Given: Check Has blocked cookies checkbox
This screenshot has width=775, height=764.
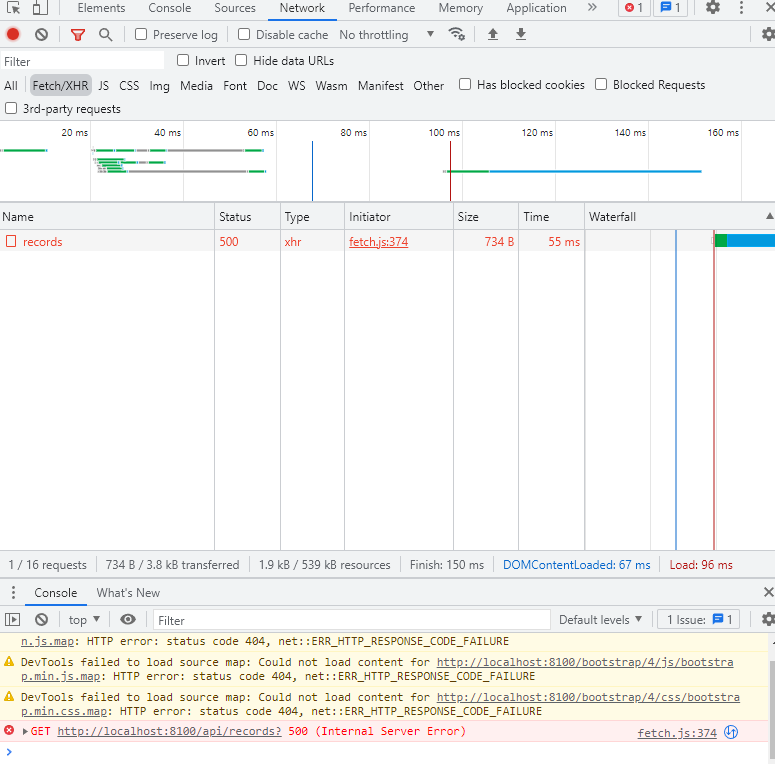Looking at the screenshot, I should pos(465,84).
